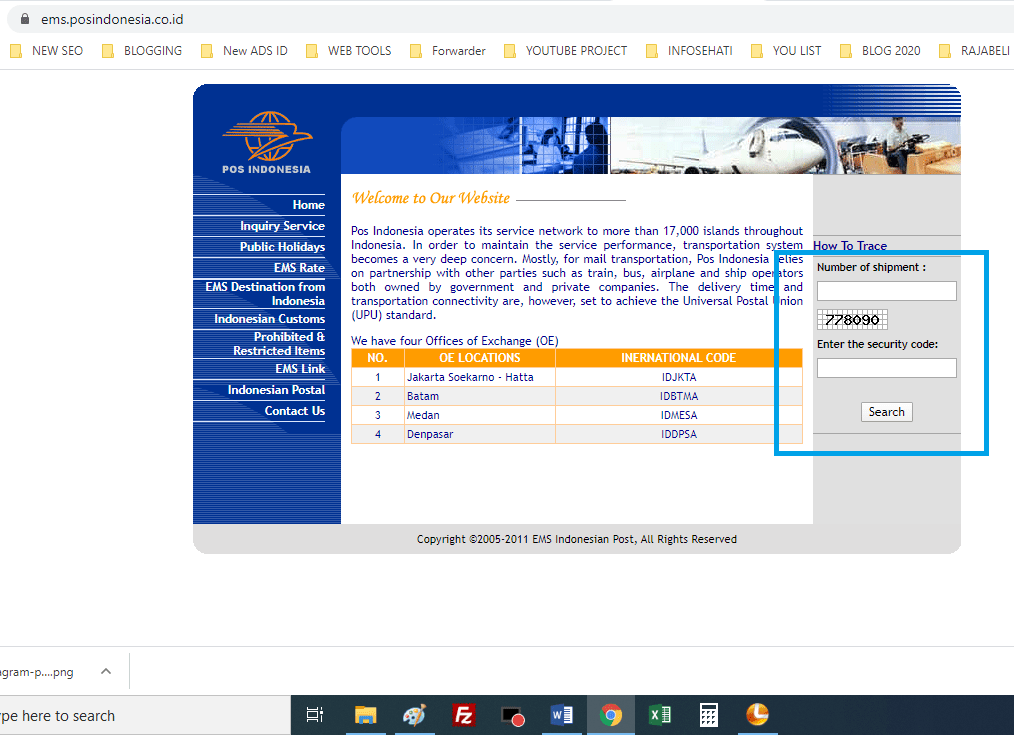This screenshot has height=740, width=1014.
Task: Open Inquiry Service in the sidebar
Action: (x=282, y=226)
